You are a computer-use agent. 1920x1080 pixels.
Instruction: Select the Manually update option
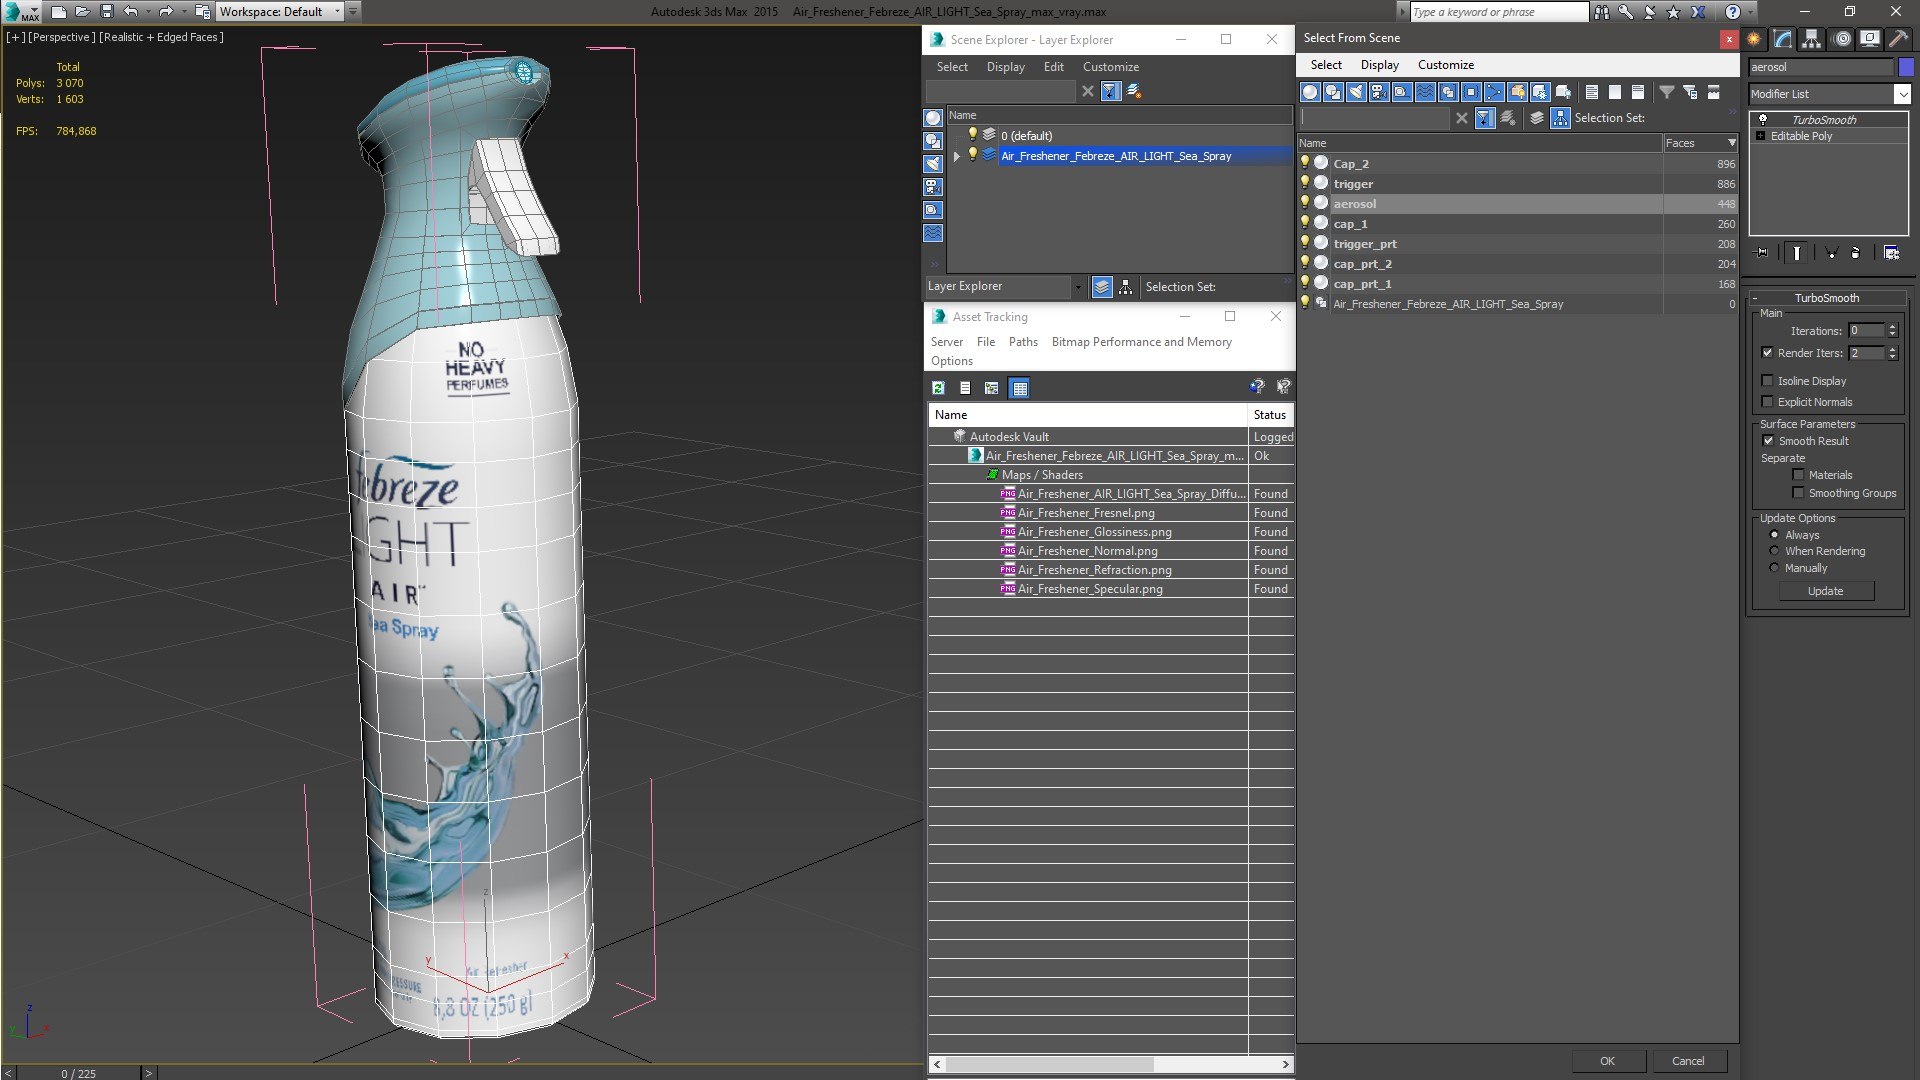1774,568
